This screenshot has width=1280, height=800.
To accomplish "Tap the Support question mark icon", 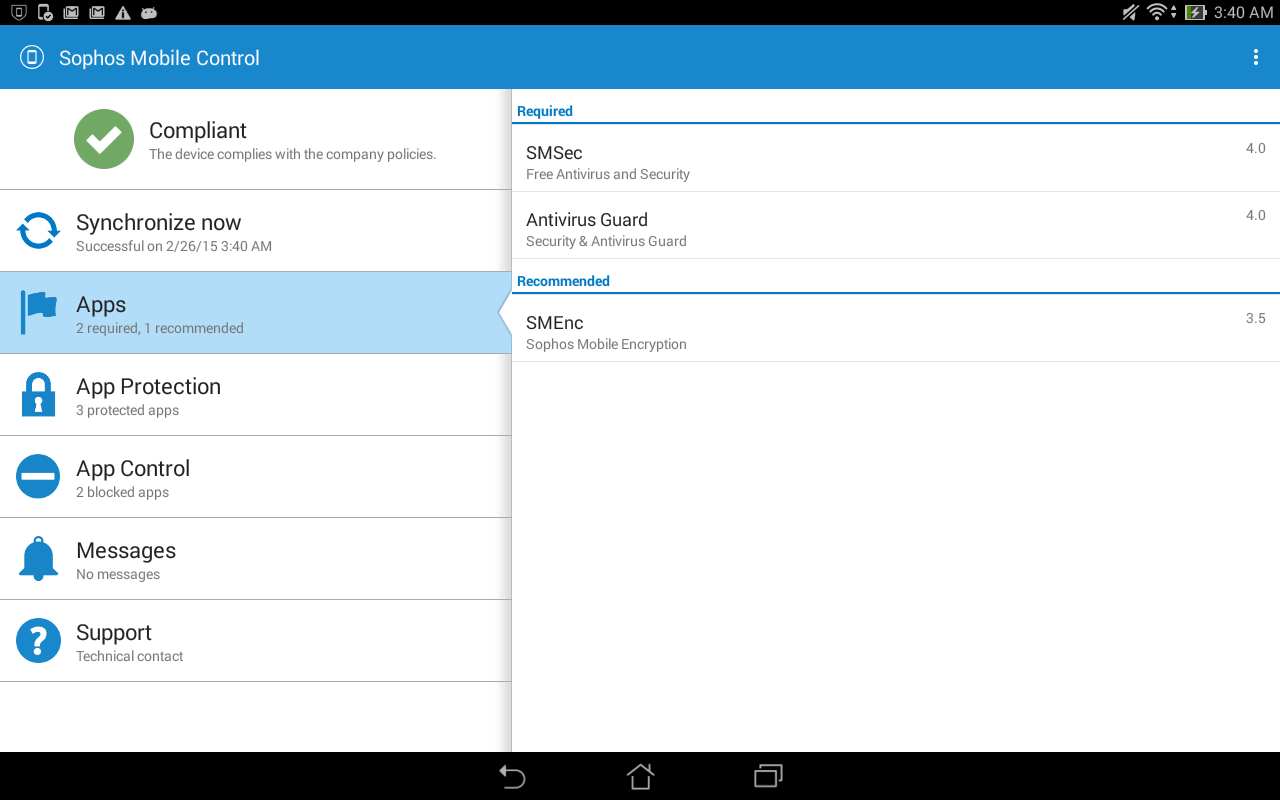I will (38, 641).
